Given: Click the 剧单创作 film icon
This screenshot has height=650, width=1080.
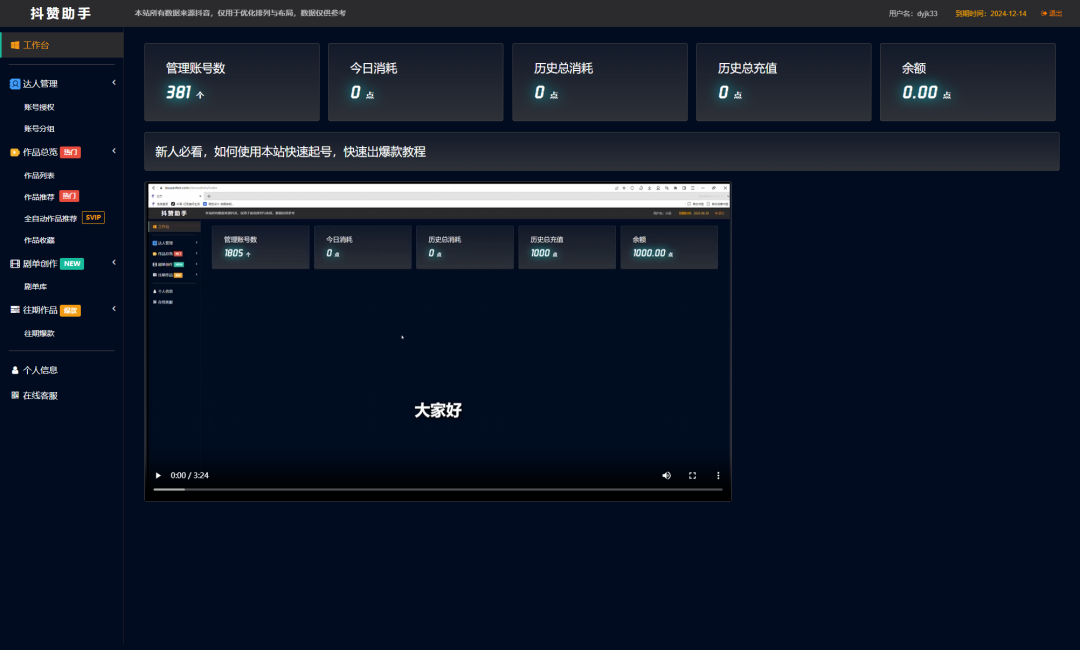Looking at the screenshot, I should click(15, 264).
